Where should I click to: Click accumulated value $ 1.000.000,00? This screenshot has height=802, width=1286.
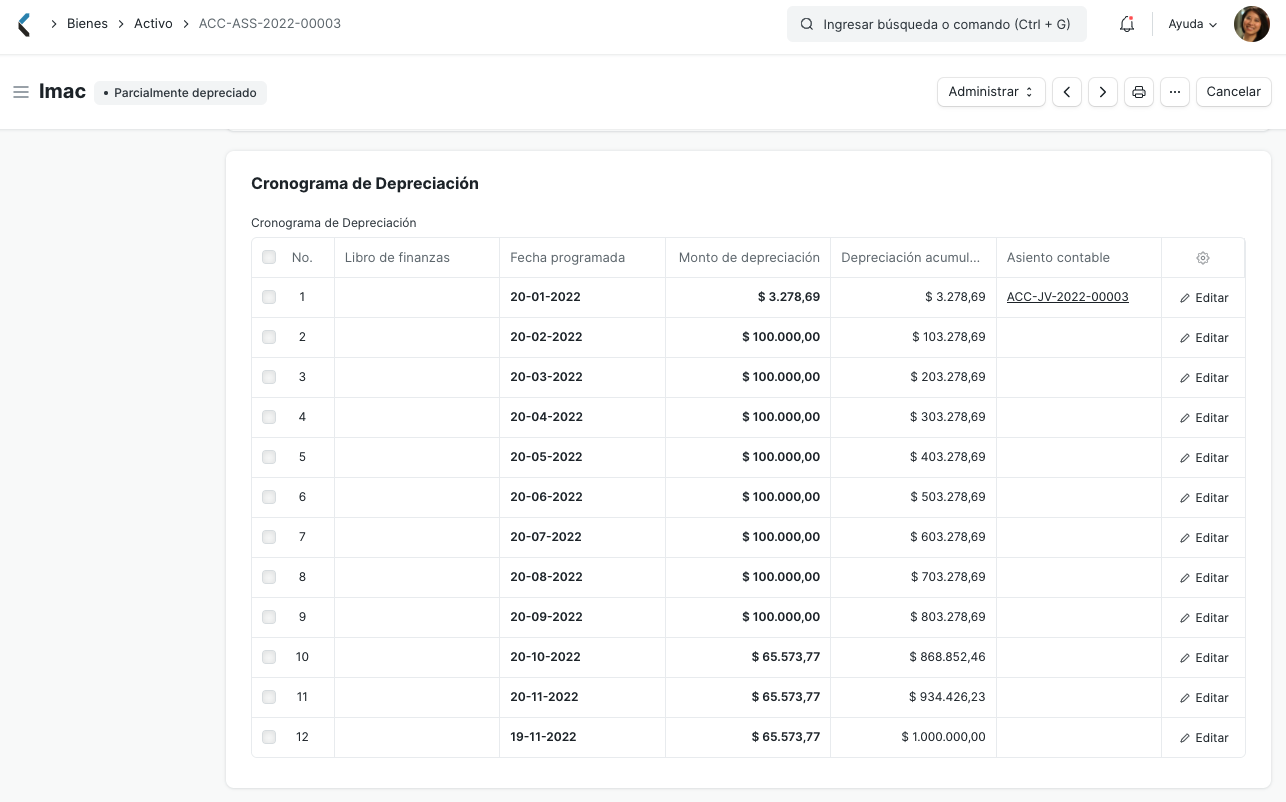click(x=943, y=737)
